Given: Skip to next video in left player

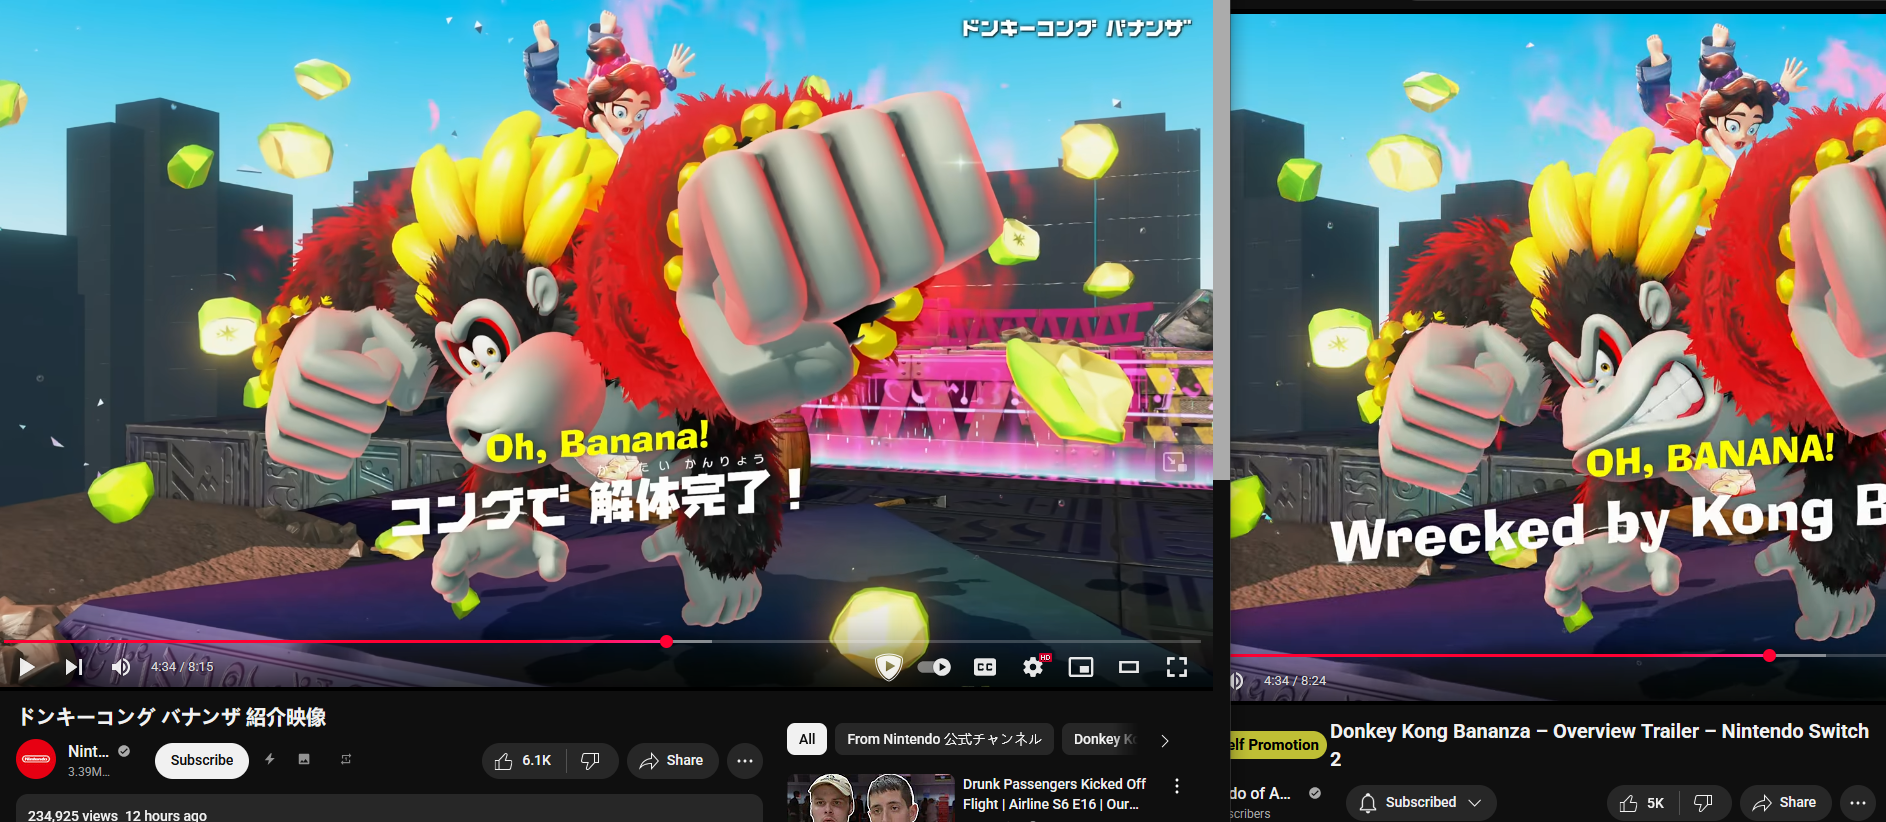Looking at the screenshot, I should click(x=74, y=667).
